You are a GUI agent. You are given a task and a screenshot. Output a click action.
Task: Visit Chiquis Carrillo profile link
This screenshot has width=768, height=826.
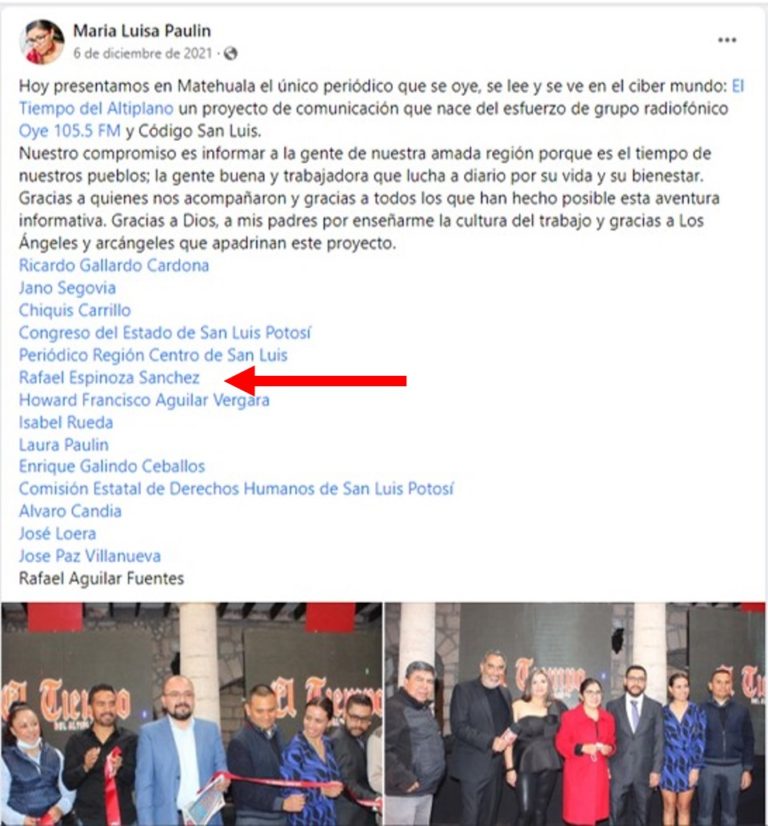[x=75, y=310]
